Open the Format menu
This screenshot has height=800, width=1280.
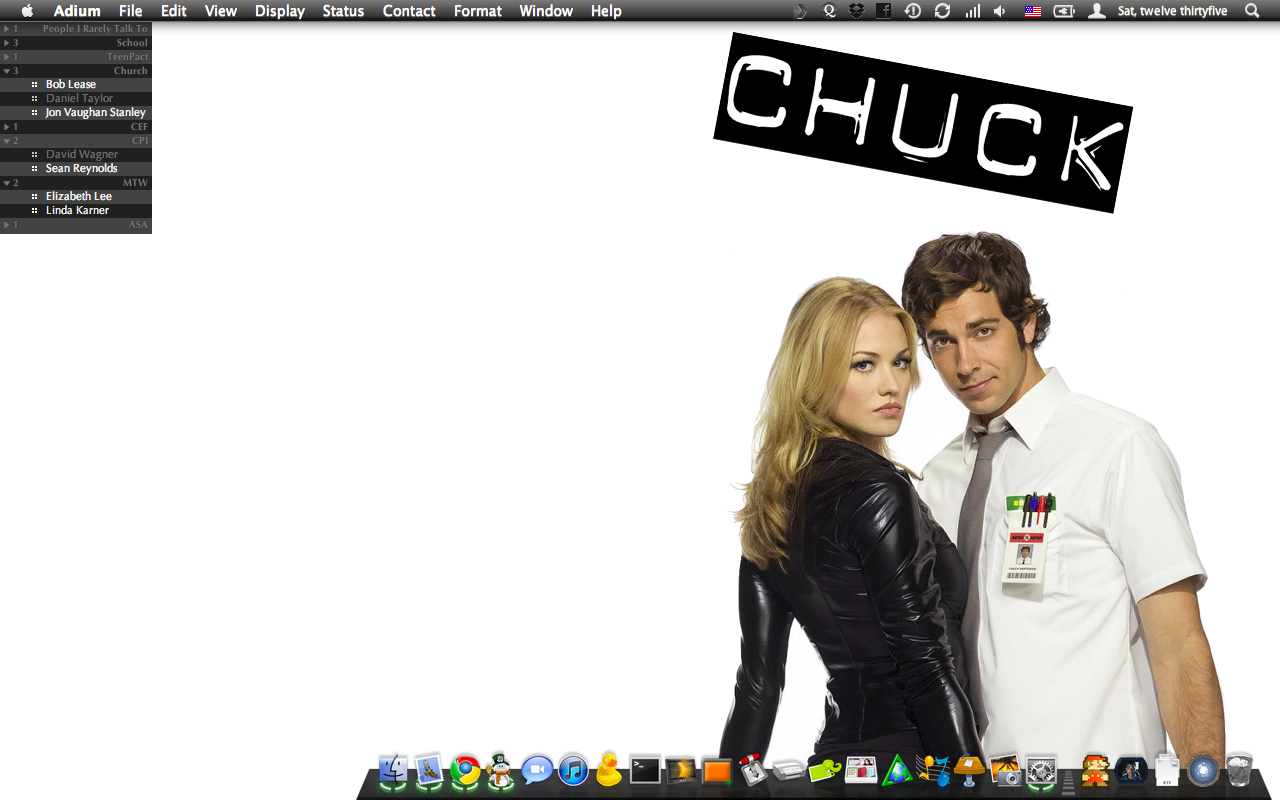[478, 11]
